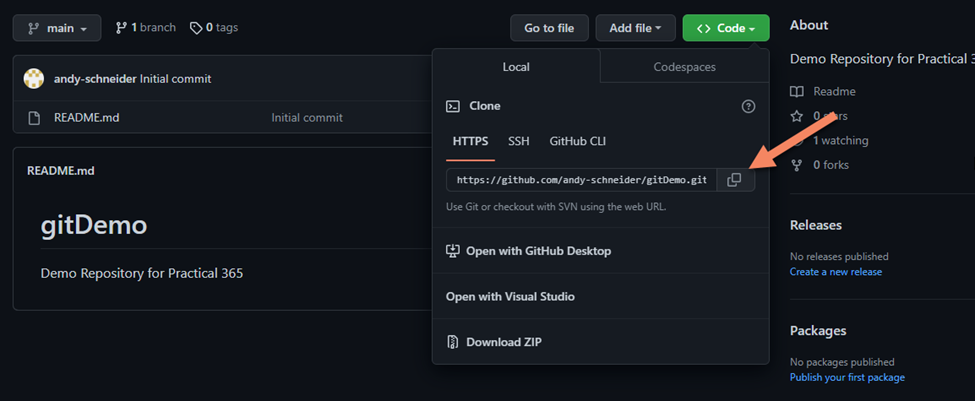Select the HTTPS clone method tab
This screenshot has height=401, width=975.
tap(471, 142)
